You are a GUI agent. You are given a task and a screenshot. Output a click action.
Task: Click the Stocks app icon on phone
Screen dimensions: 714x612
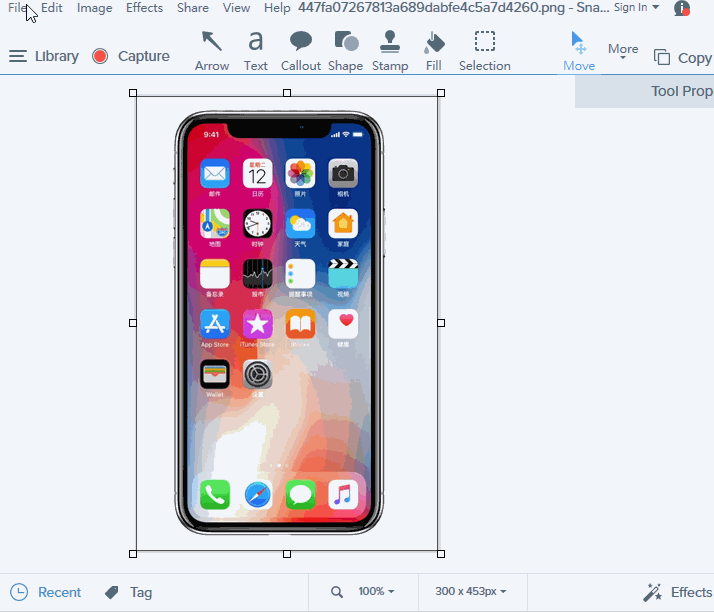[x=258, y=274]
